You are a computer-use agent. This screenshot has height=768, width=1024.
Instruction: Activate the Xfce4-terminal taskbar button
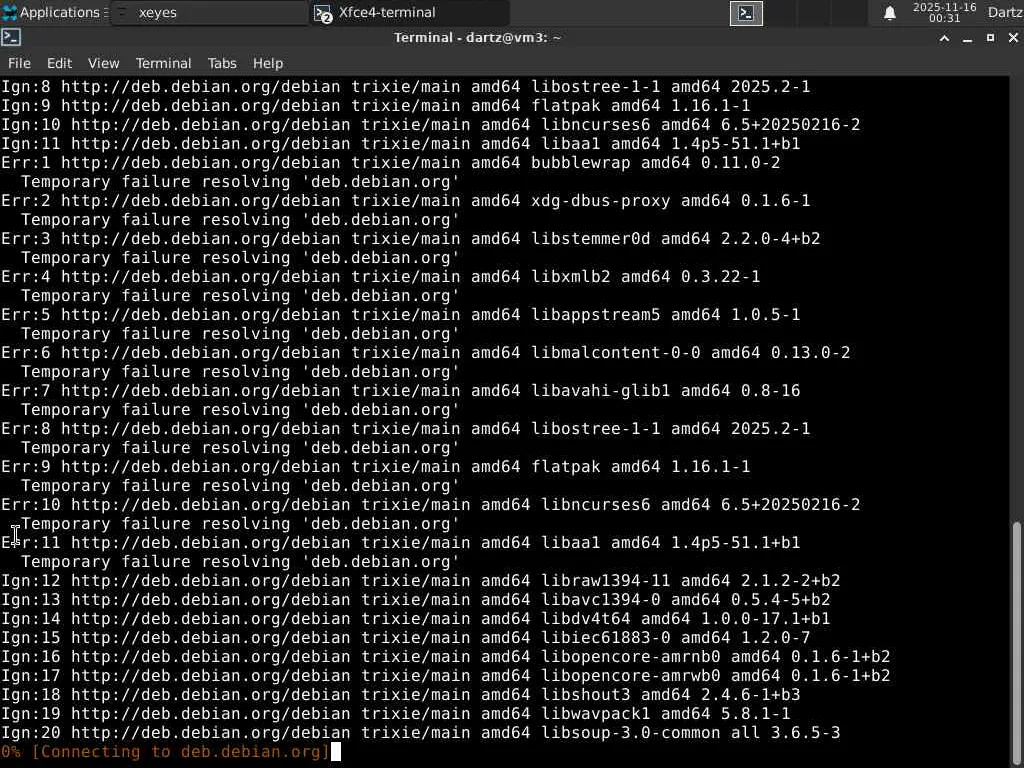pyautogui.click(x=409, y=12)
